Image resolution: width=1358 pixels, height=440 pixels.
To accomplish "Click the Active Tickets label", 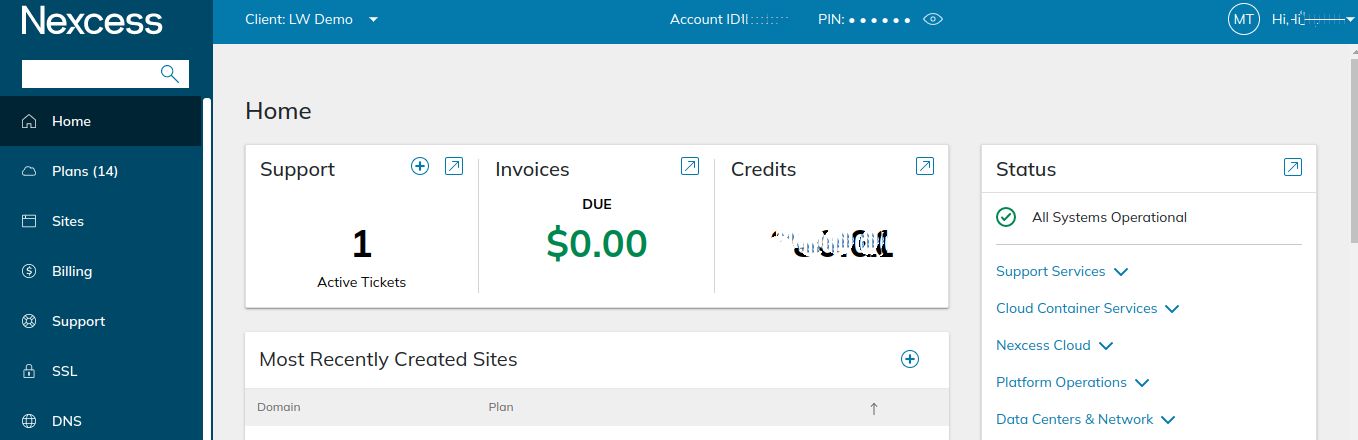I will click(x=362, y=282).
